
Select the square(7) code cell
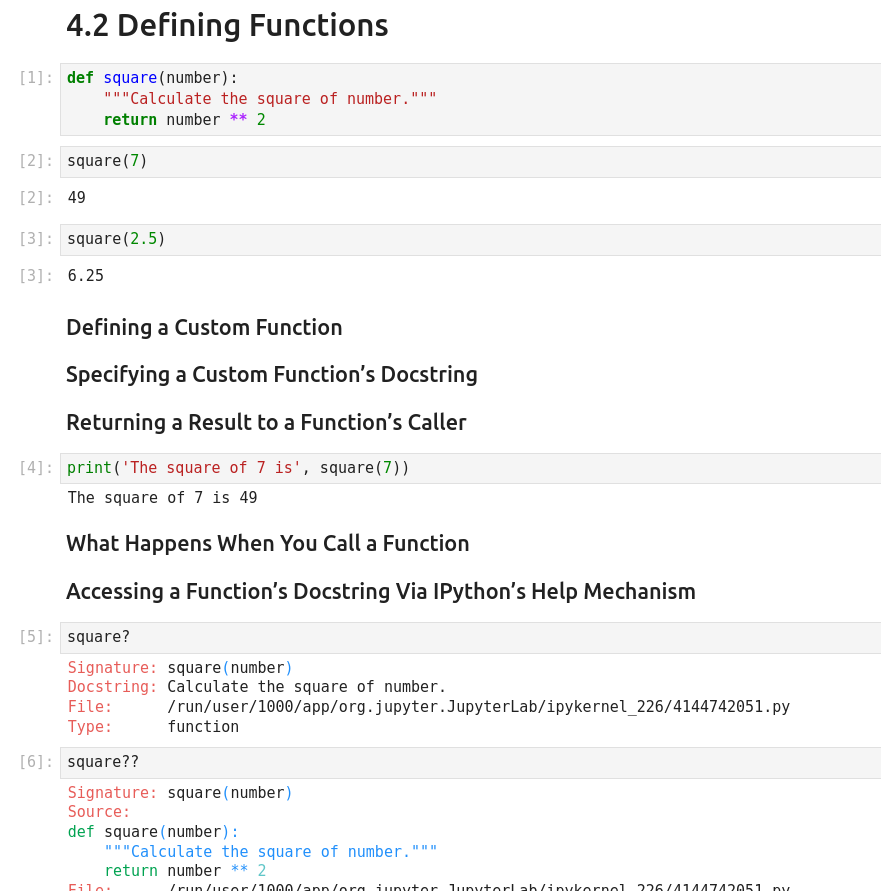point(470,161)
